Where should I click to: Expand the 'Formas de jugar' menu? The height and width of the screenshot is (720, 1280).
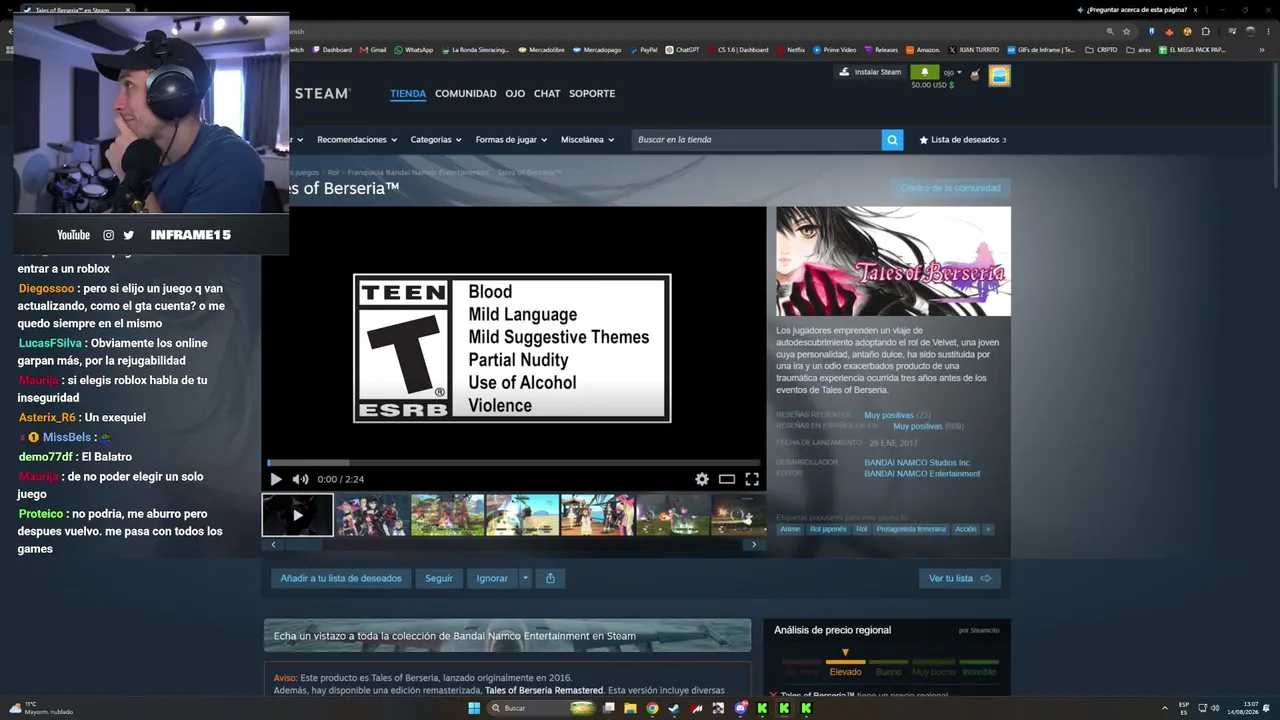[511, 140]
